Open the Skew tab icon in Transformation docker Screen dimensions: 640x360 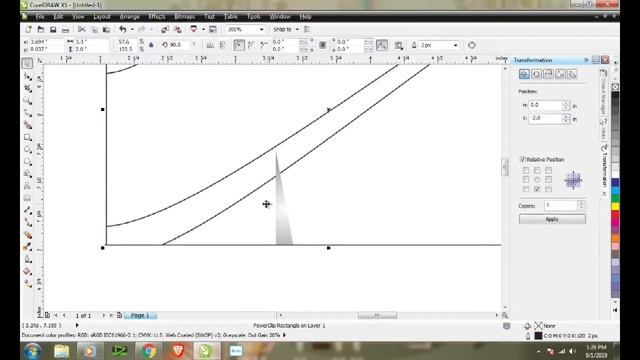572,74
